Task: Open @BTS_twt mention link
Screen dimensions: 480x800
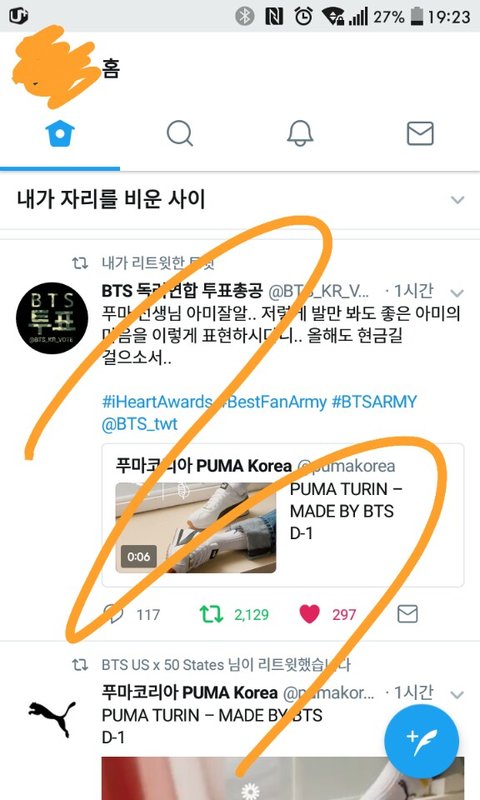Action: point(139,424)
